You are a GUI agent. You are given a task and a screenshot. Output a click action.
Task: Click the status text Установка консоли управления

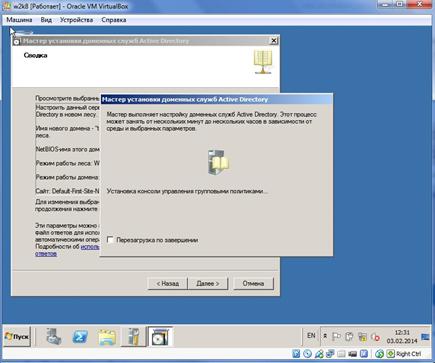click(187, 191)
